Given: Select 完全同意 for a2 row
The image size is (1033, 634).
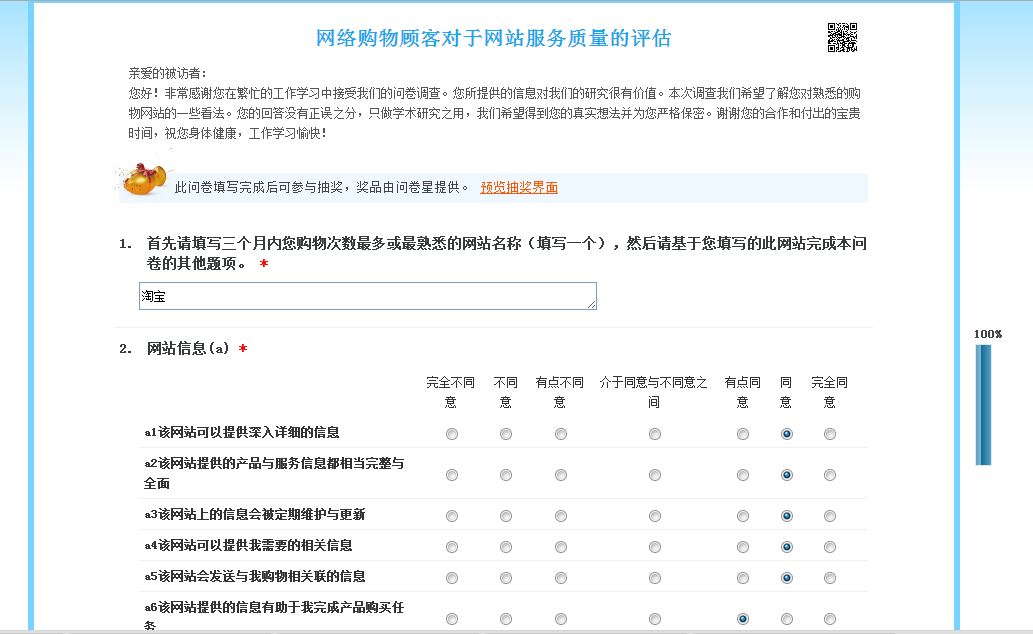Looking at the screenshot, I should click(x=830, y=475).
